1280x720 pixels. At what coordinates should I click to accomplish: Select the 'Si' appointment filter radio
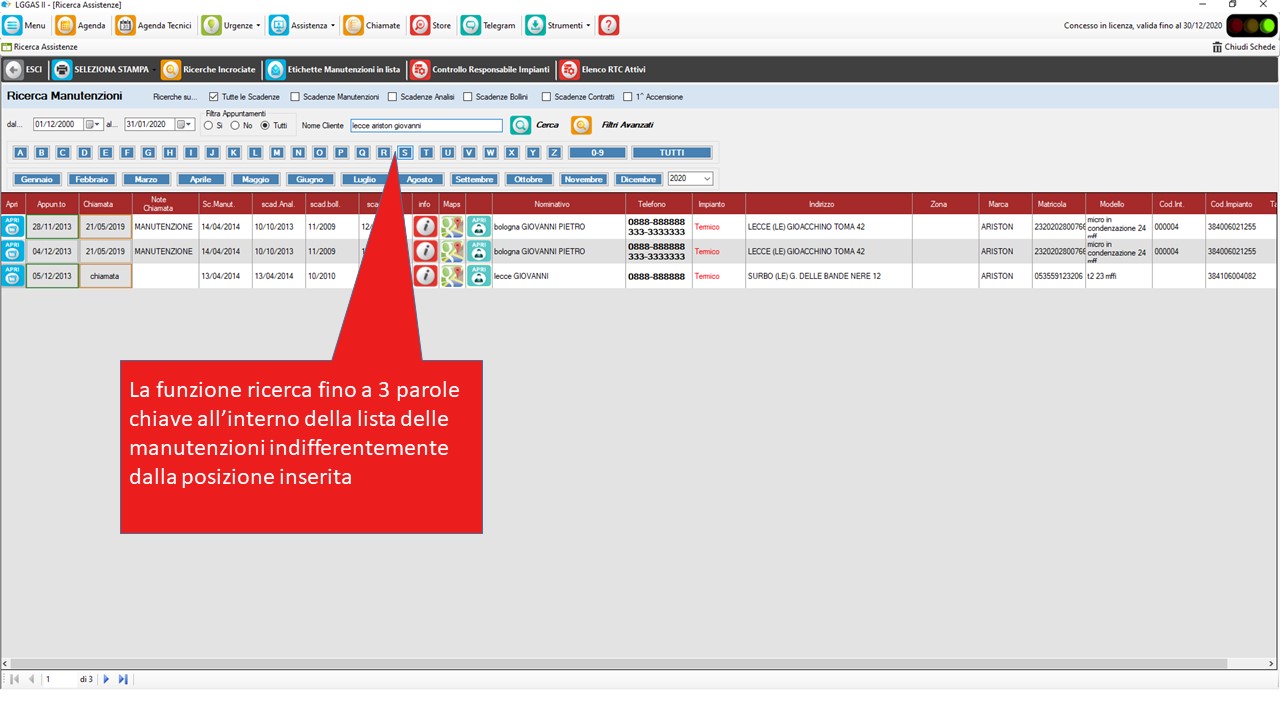point(207,126)
